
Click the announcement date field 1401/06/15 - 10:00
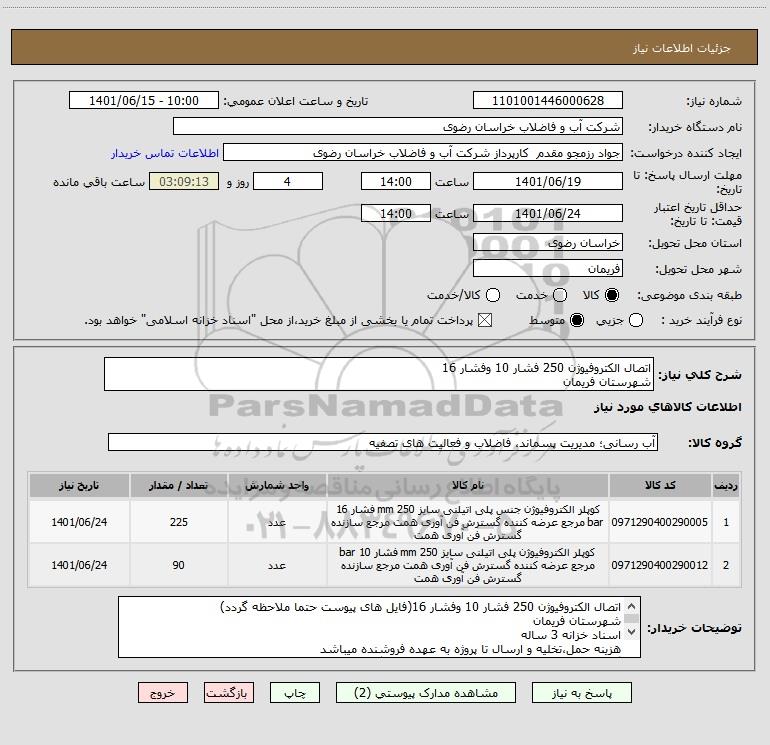tap(144, 101)
